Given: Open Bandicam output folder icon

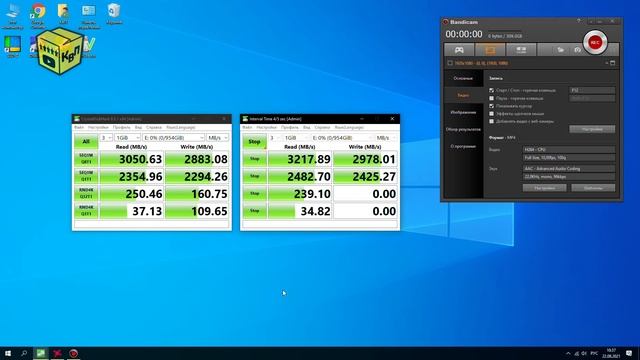Looking at the screenshot, I should coord(561,50).
